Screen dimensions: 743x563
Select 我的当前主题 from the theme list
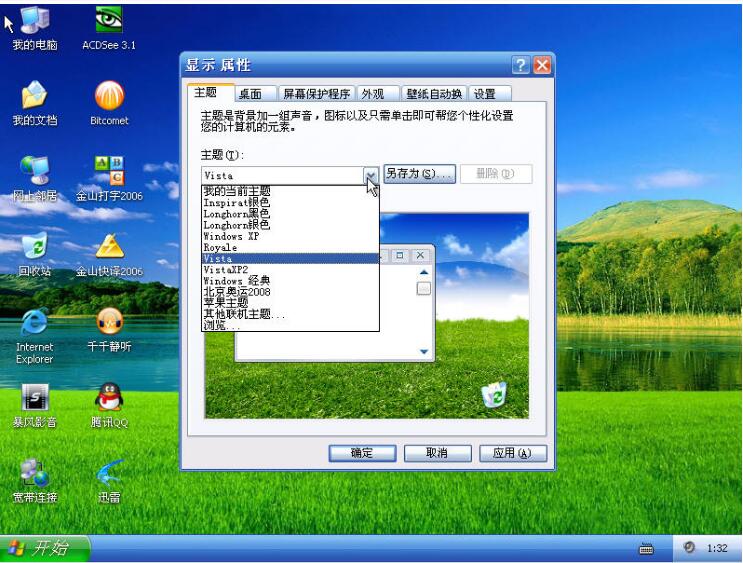290,191
